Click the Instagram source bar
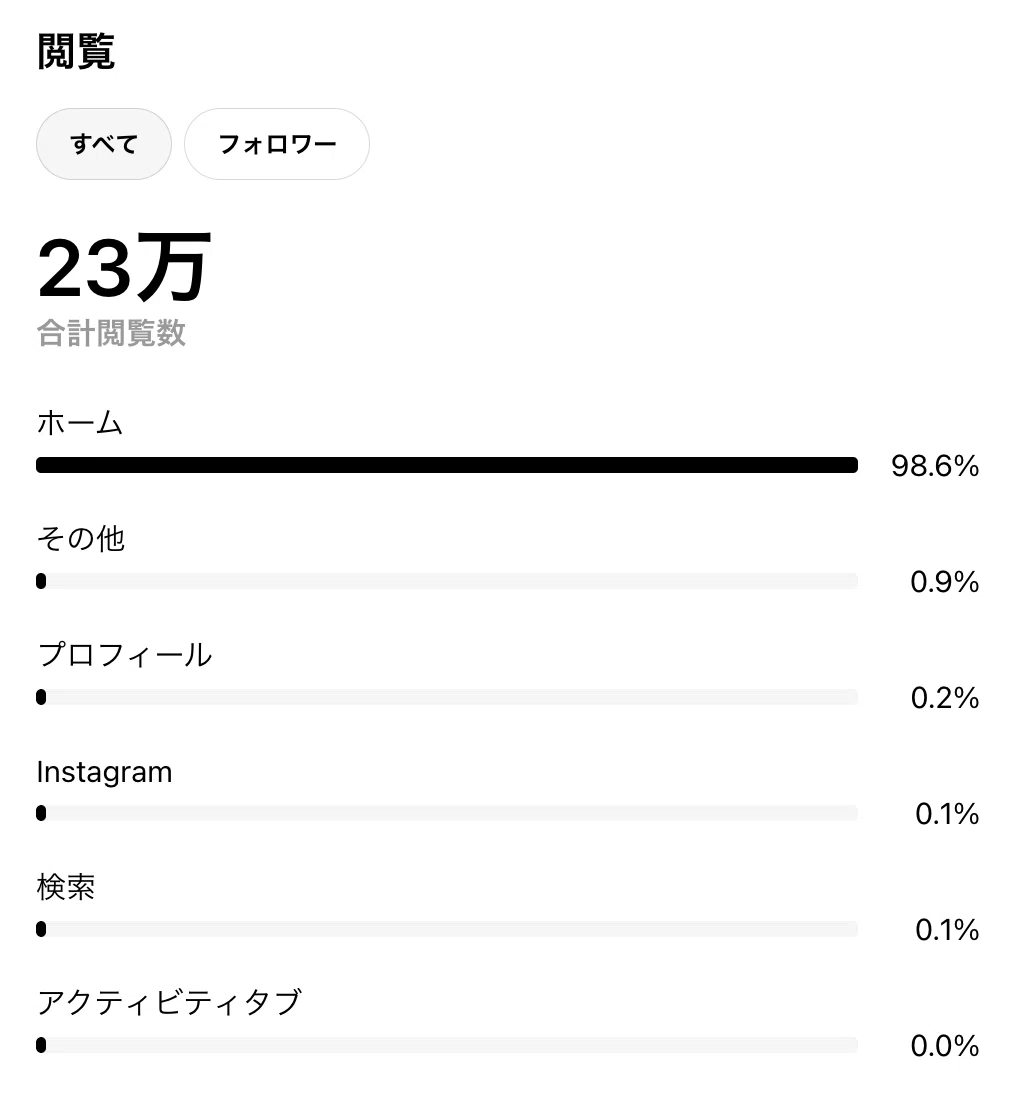 447,813
